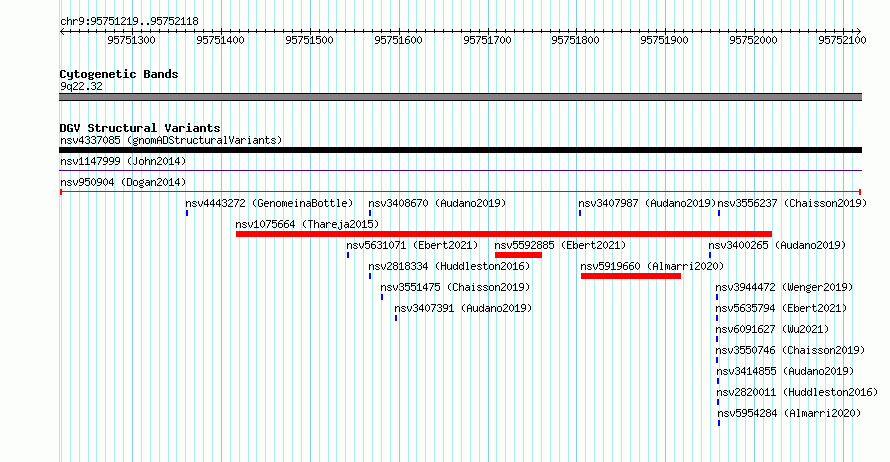890x462 pixels.
Task: Click the 95752100 ruler coordinate
Action: point(842,40)
